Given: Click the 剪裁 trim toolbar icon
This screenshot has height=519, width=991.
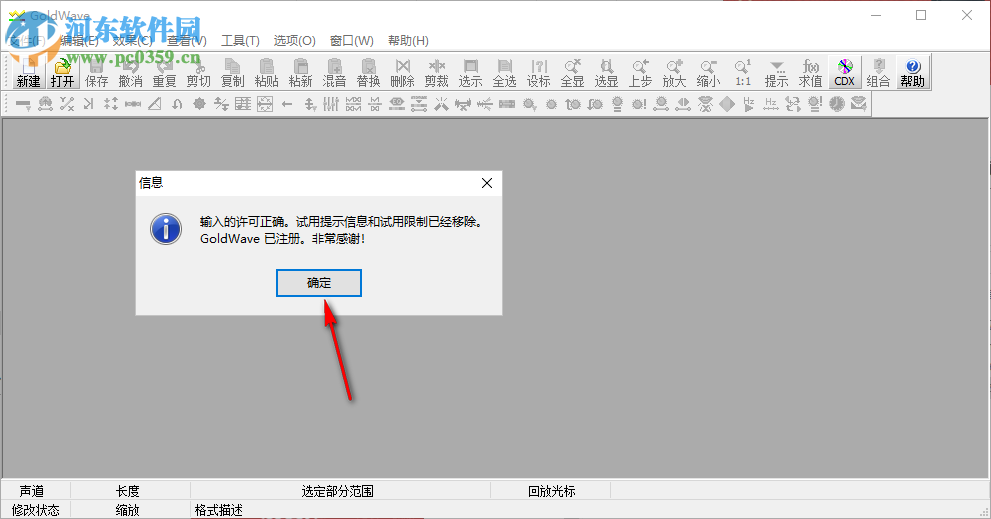Looking at the screenshot, I should [x=437, y=73].
